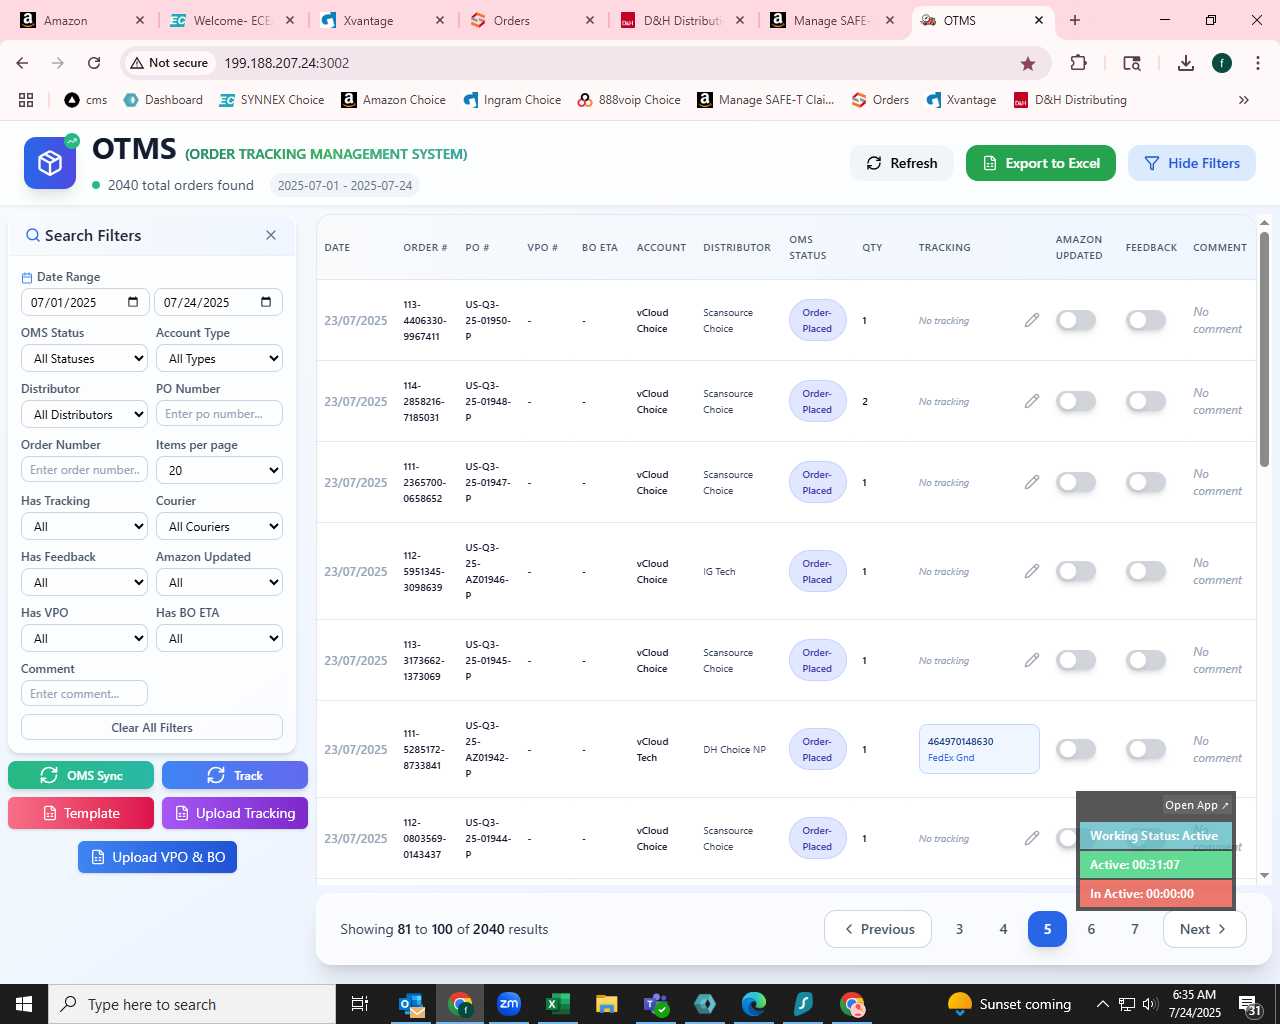Screen dimensions: 1280x1024
Task: Open Chrome apps grid in bookmarks bar
Action: click(26, 100)
